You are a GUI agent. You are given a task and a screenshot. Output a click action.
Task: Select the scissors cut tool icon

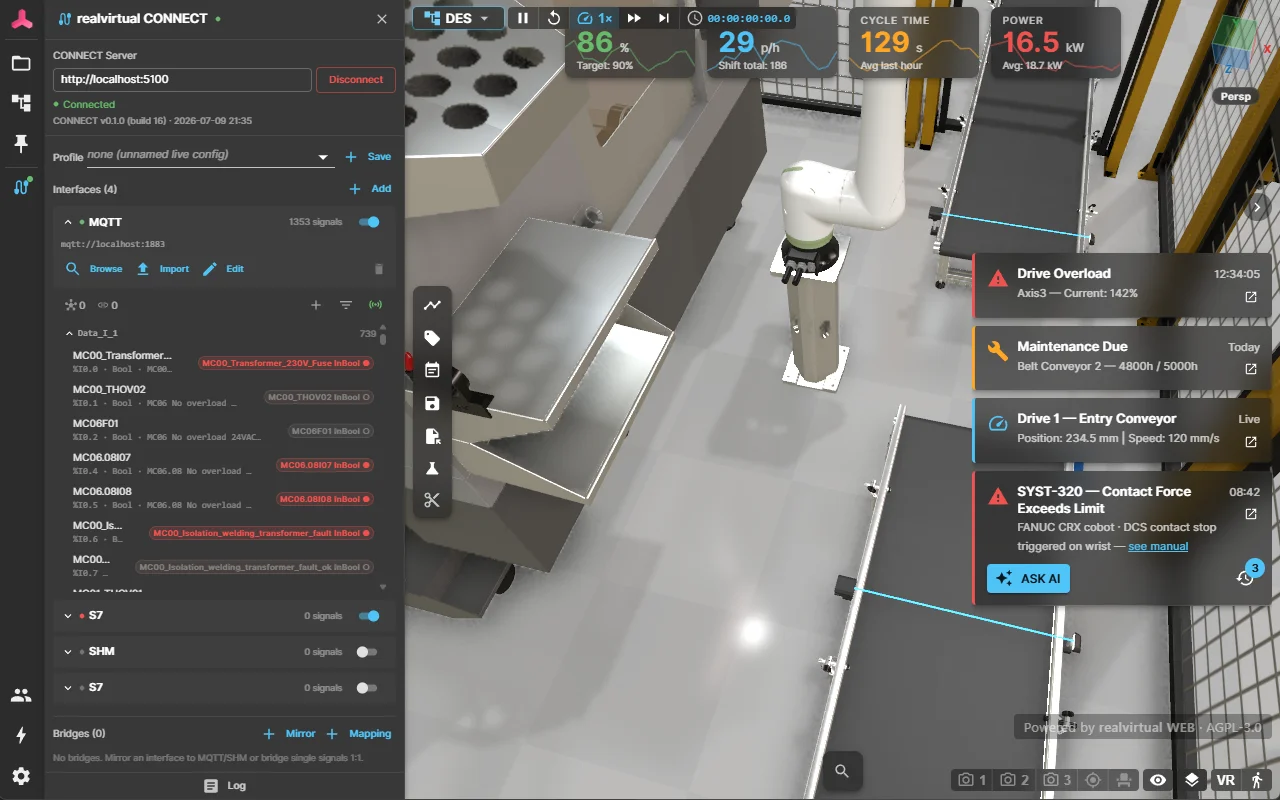[432, 500]
